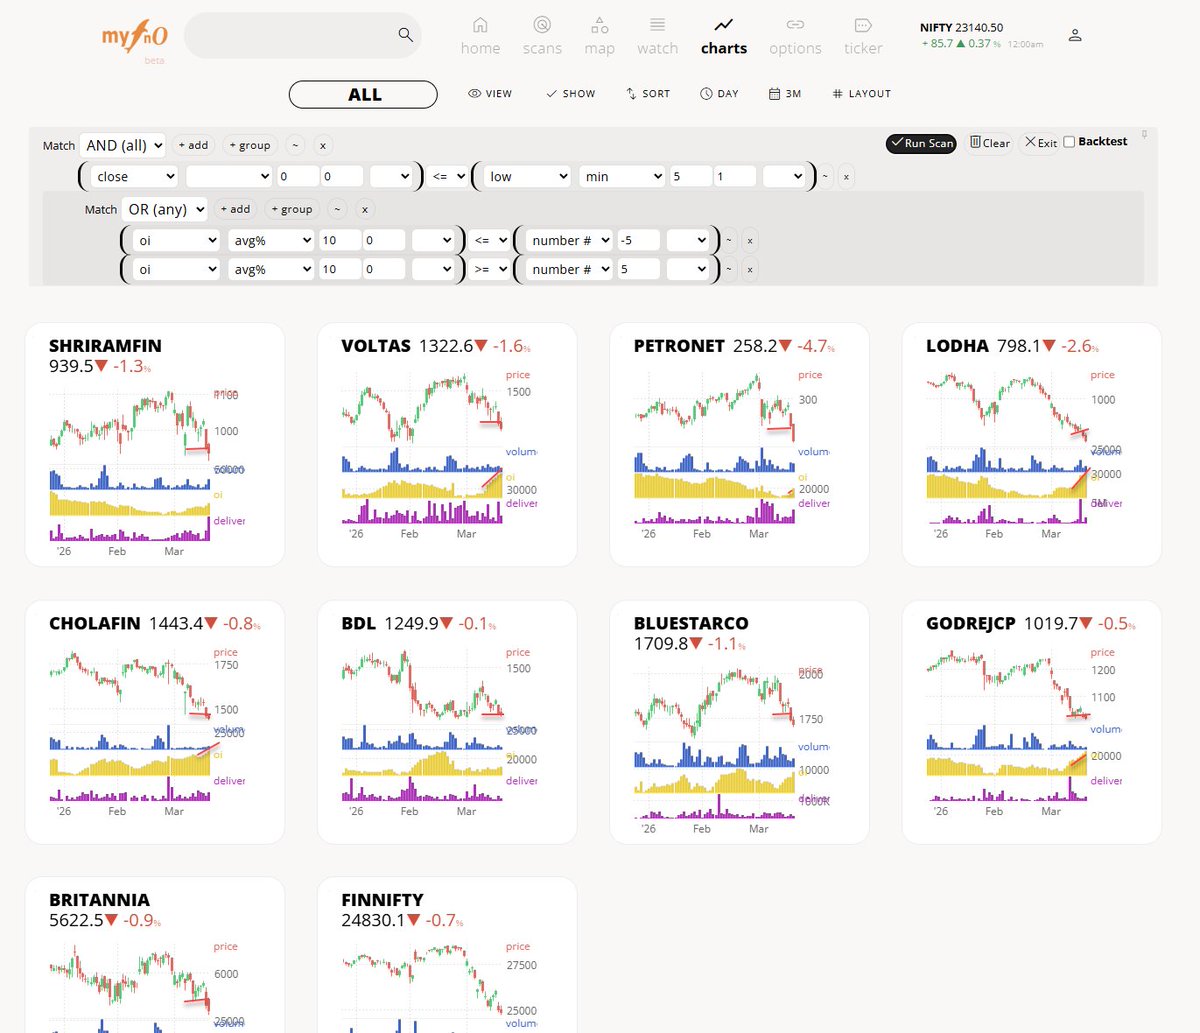Viewport: 1200px width, 1033px height.
Task: Toggle the OR group's tilde button
Action: (x=337, y=209)
